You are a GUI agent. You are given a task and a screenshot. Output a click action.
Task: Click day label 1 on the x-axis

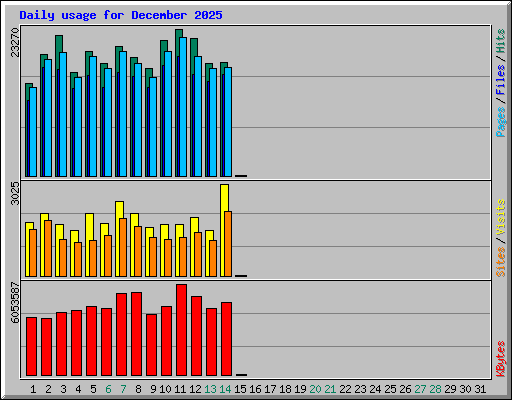click(x=33, y=389)
